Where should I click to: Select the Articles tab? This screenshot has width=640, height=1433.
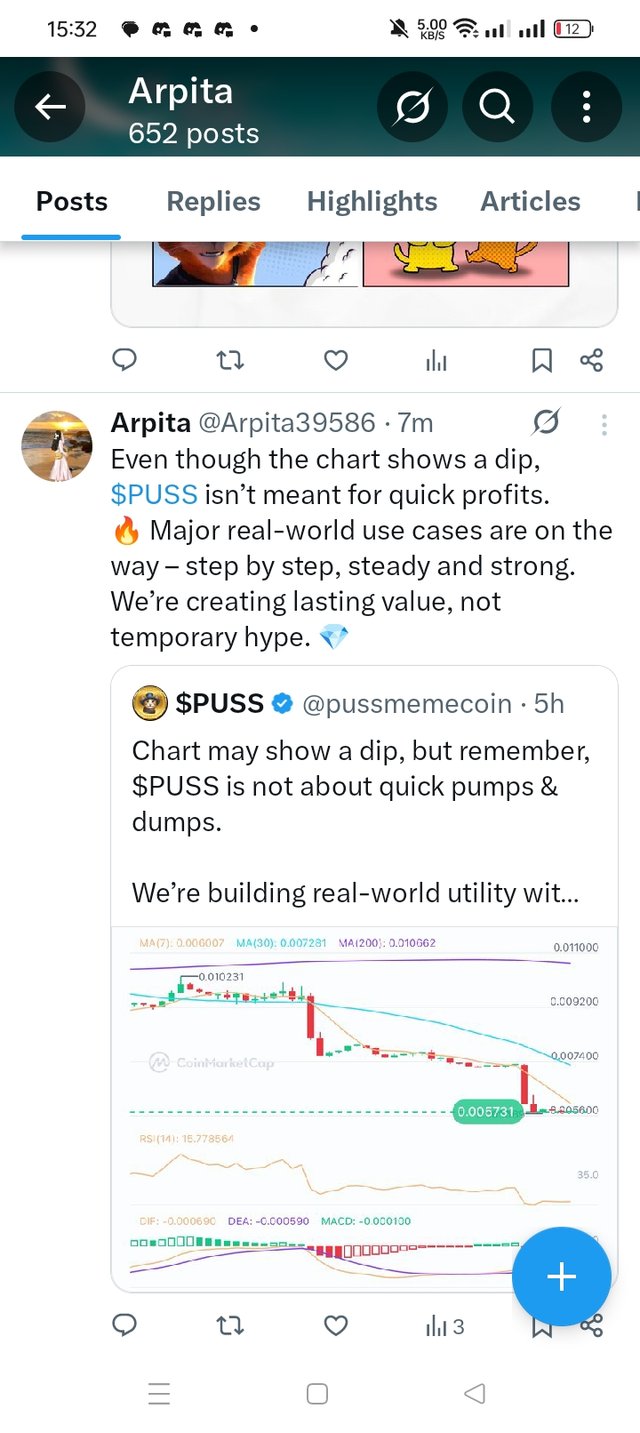[x=530, y=201]
